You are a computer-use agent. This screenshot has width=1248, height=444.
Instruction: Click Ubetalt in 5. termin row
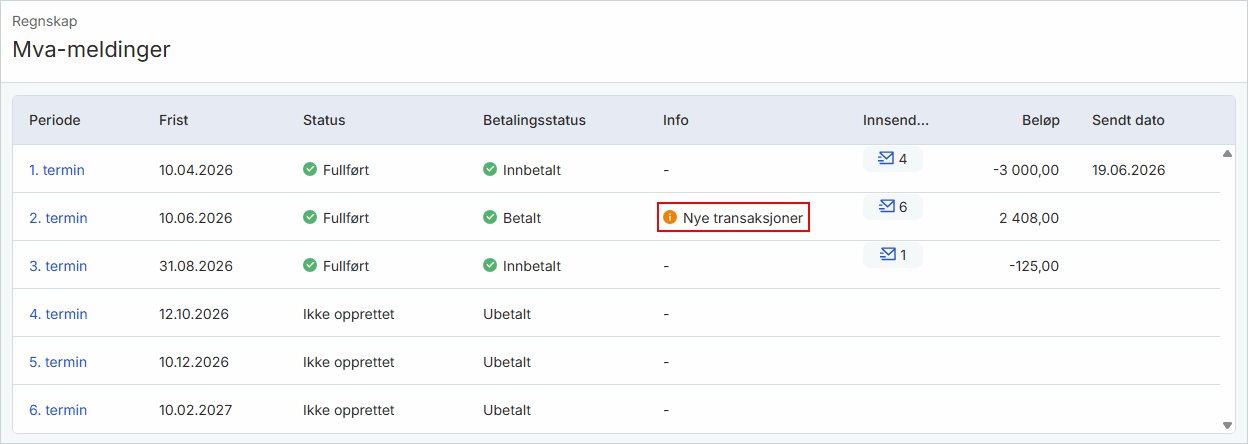coord(507,362)
